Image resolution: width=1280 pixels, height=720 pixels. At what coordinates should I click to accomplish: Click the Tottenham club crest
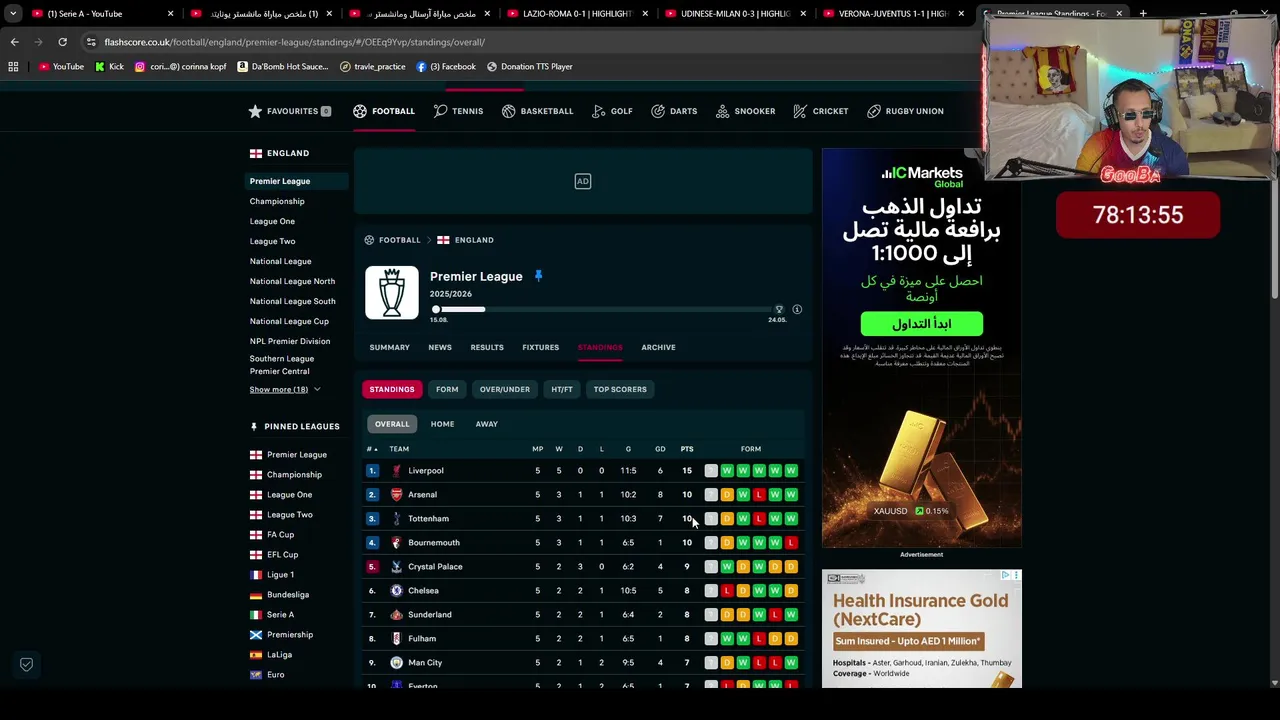click(x=396, y=518)
